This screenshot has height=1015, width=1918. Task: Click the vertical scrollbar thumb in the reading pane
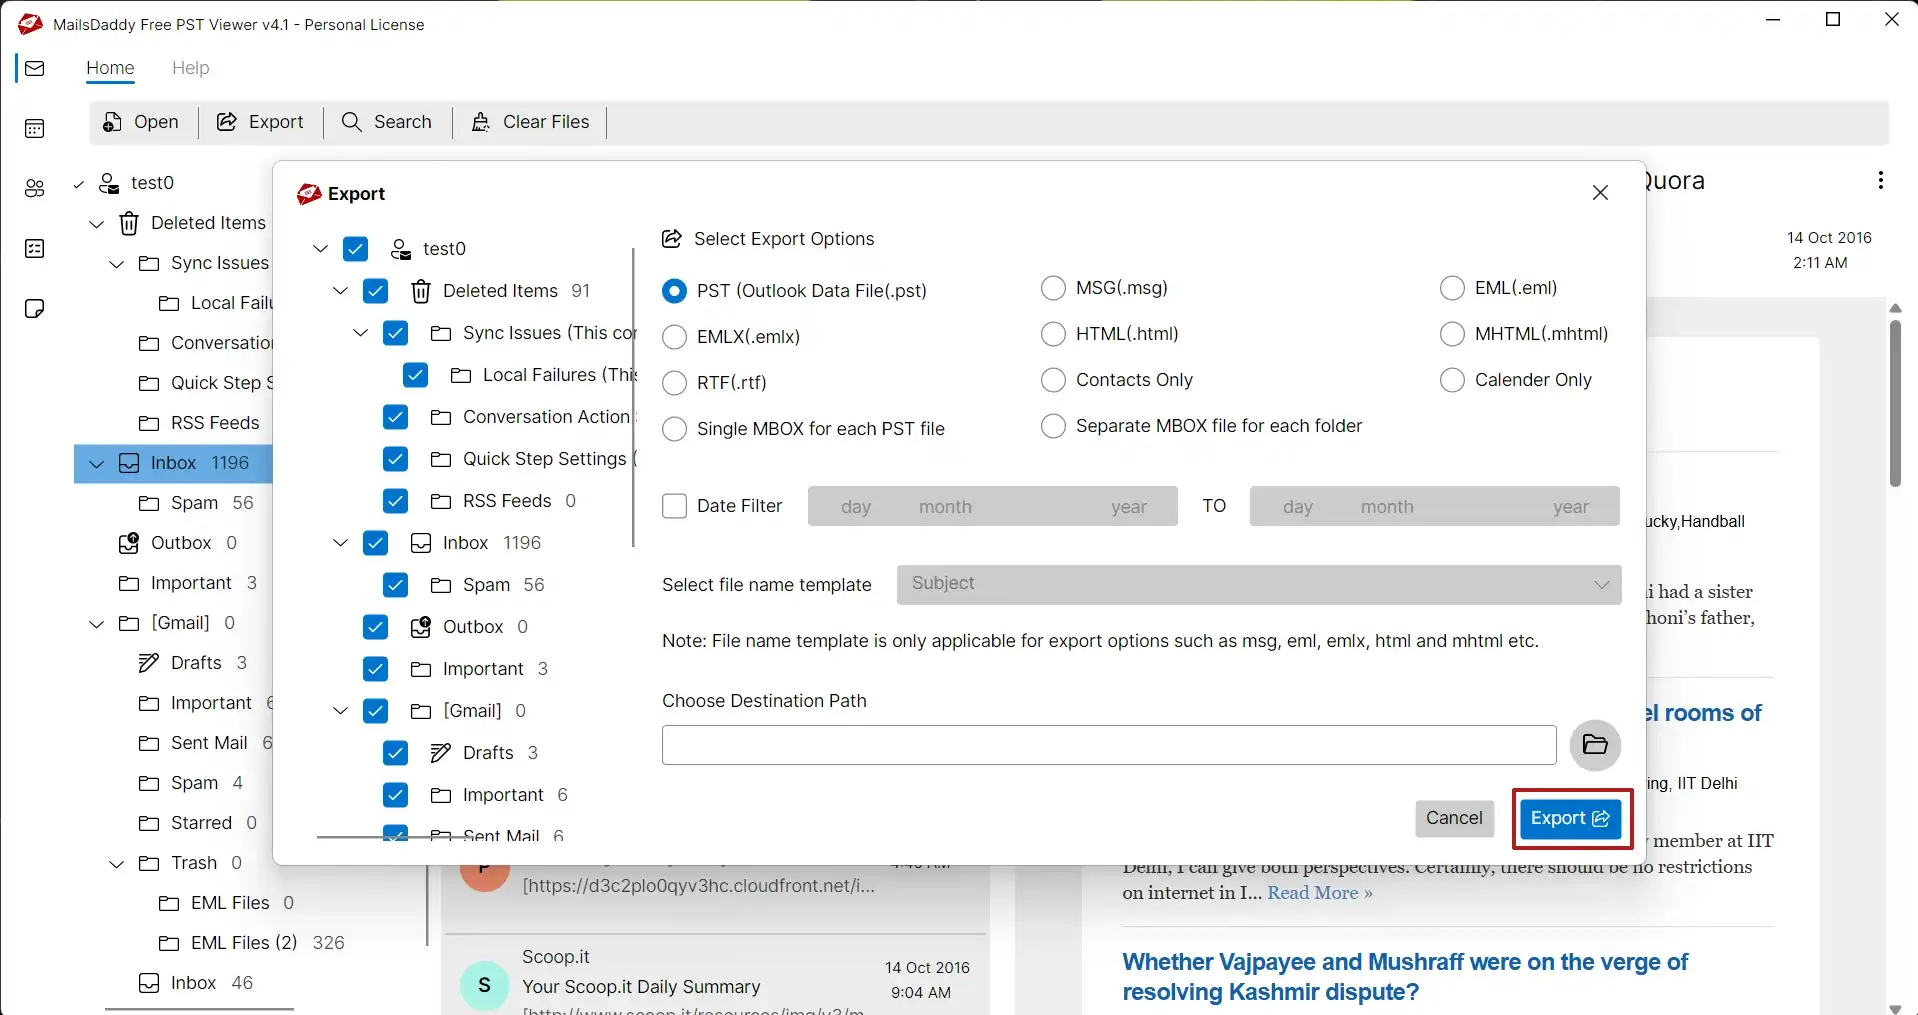pos(1895,402)
